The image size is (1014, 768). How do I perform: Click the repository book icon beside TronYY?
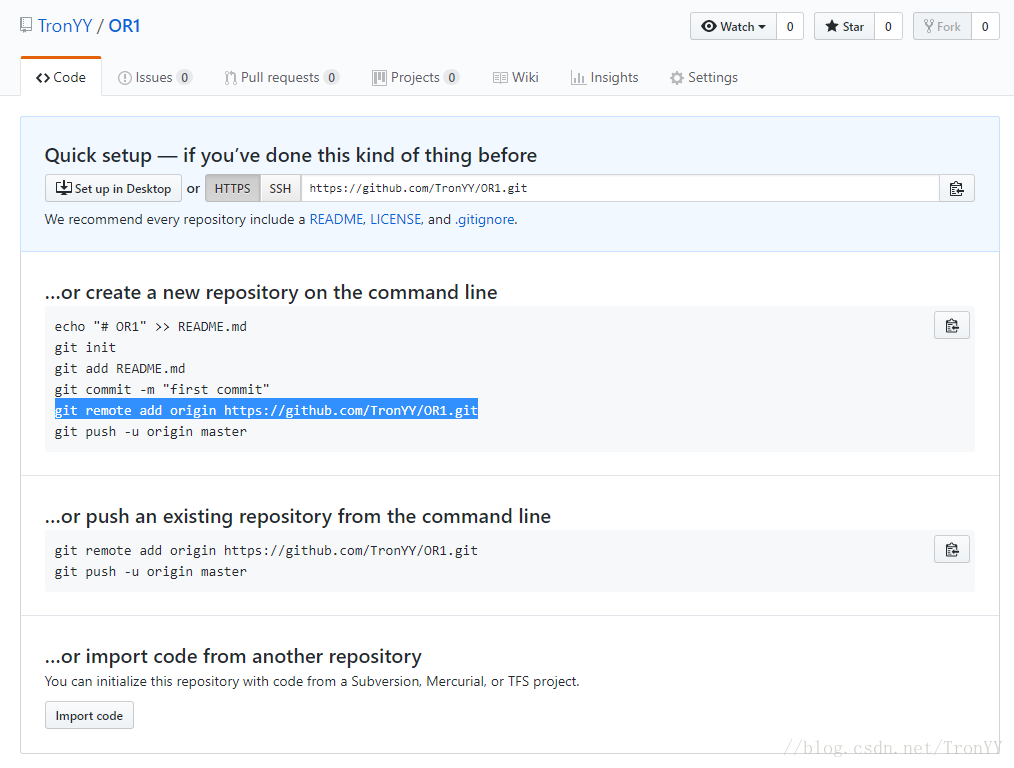(x=26, y=25)
